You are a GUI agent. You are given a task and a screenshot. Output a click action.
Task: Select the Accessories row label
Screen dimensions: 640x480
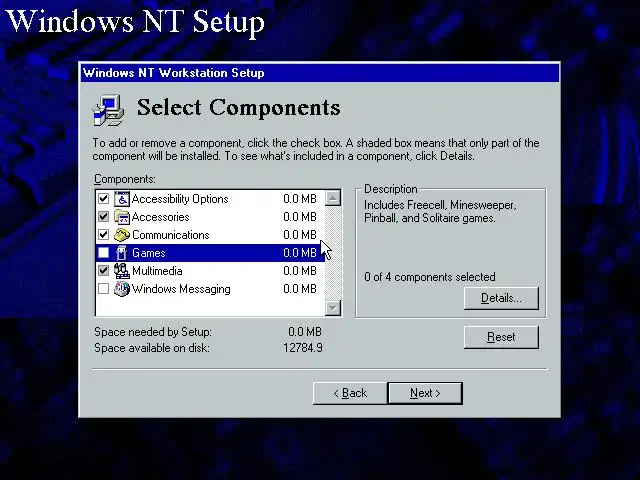click(160, 217)
